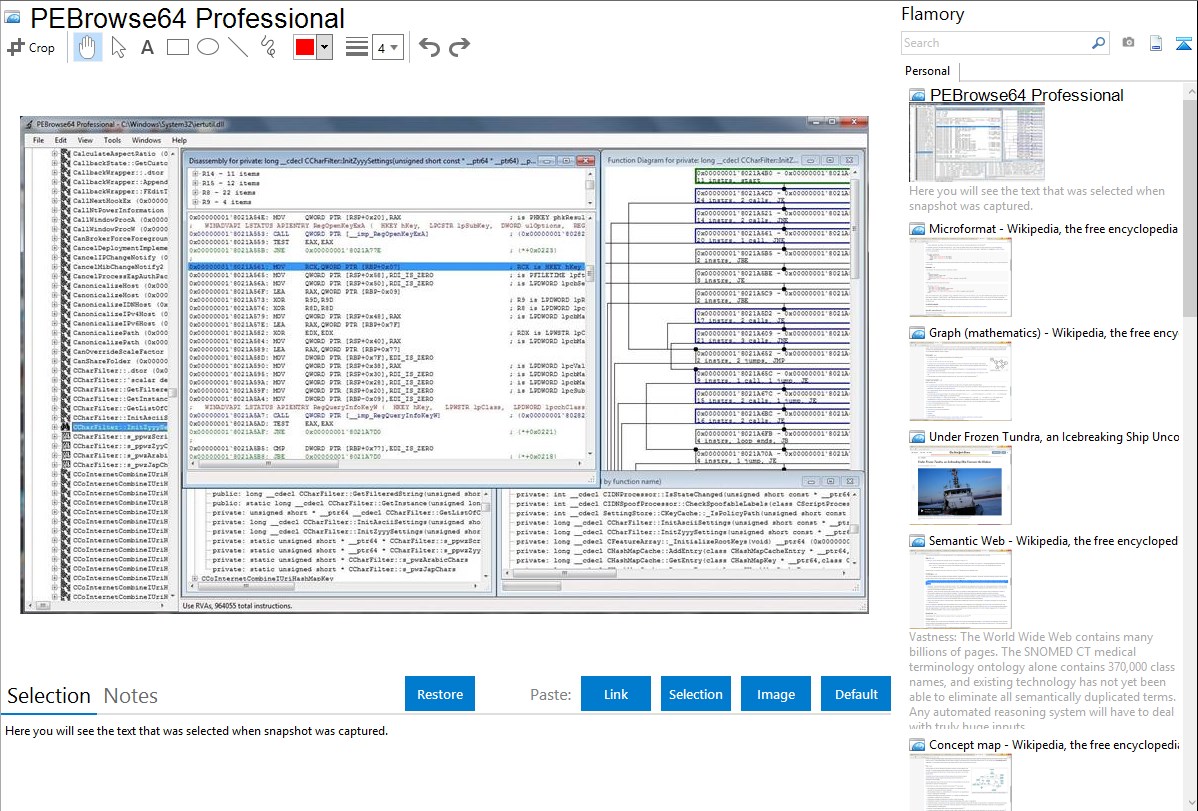This screenshot has width=1198, height=811.
Task: Open the line thickness dropdown
Action: coord(388,47)
